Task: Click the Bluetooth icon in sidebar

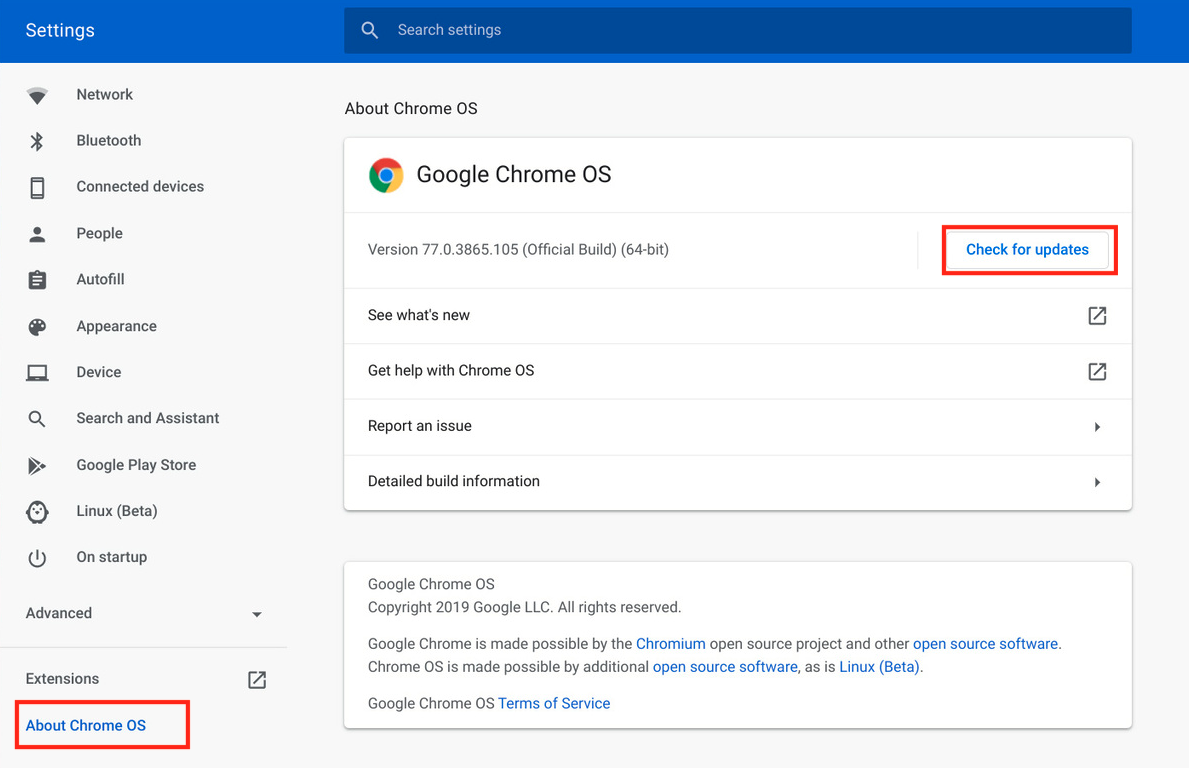Action: tap(37, 141)
